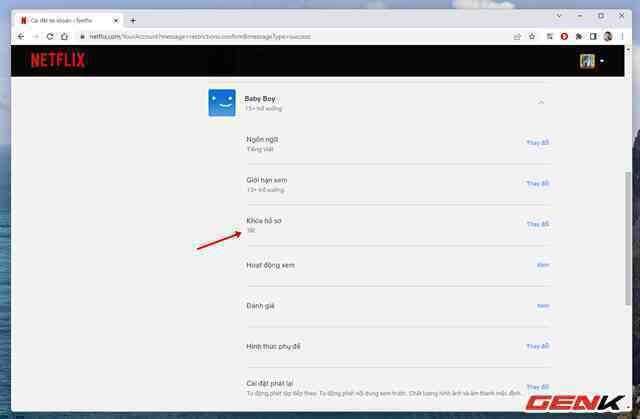Close the Netflix account settings tab
This screenshot has width=640, height=419.
(x=116, y=20)
